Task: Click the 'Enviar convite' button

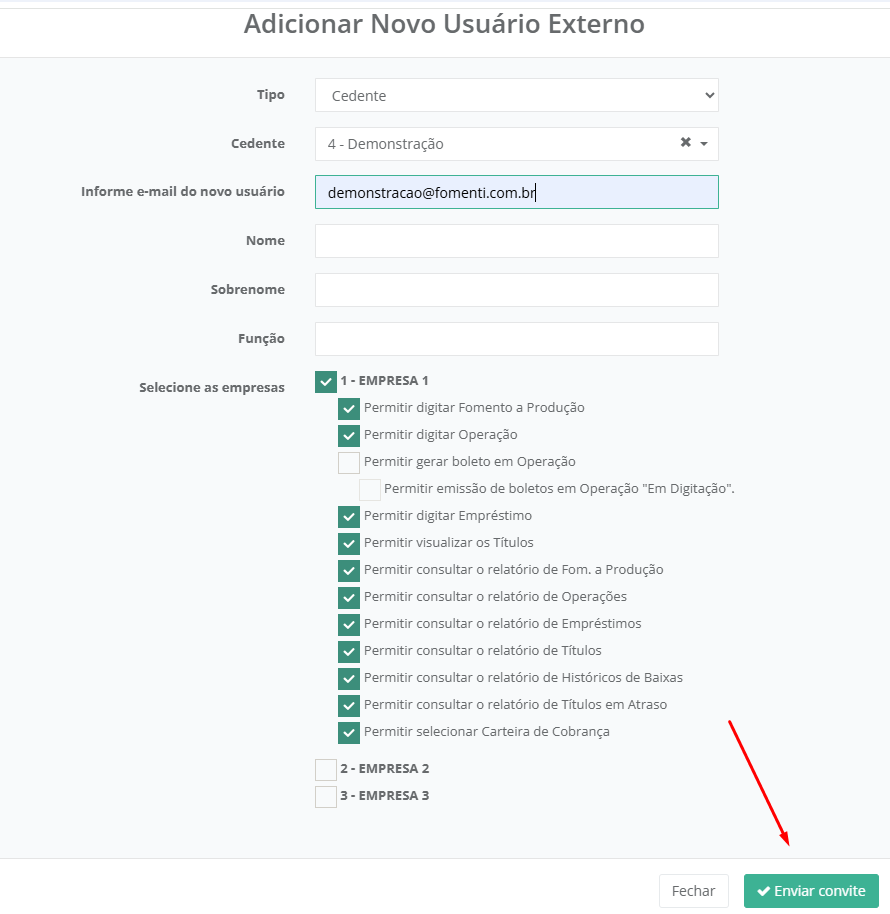Action: [x=811, y=891]
